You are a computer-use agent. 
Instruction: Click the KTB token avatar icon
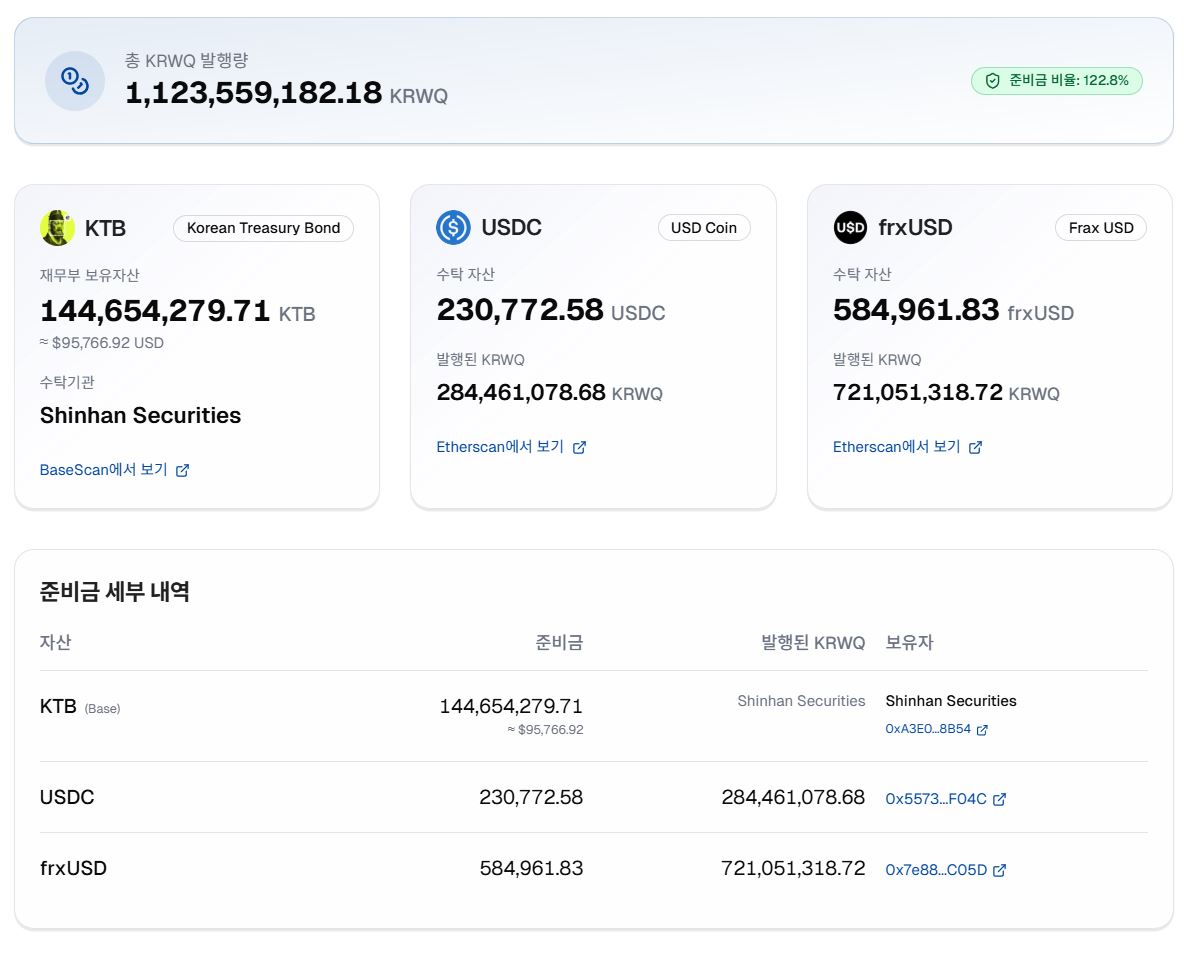tap(58, 228)
